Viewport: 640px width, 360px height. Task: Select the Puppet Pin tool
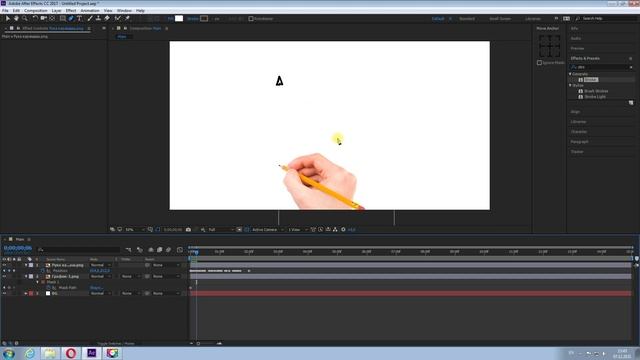click(127, 18)
